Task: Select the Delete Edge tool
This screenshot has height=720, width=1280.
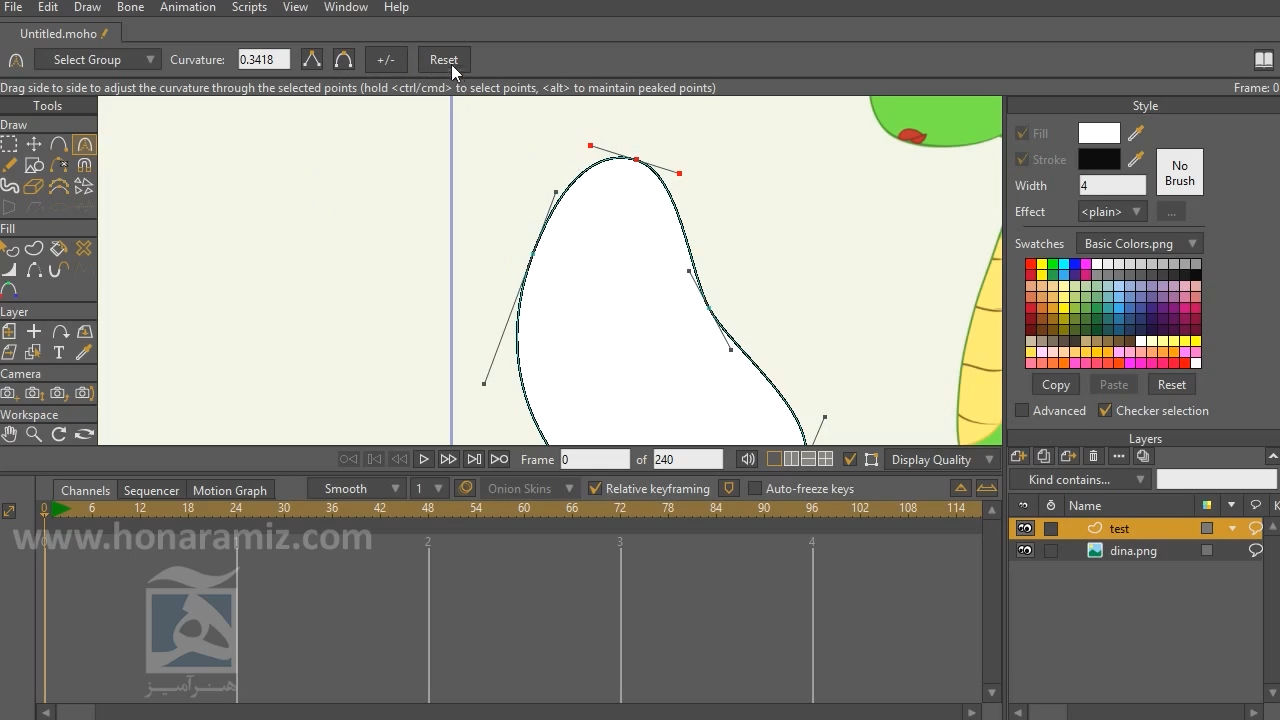Action: click(59, 165)
